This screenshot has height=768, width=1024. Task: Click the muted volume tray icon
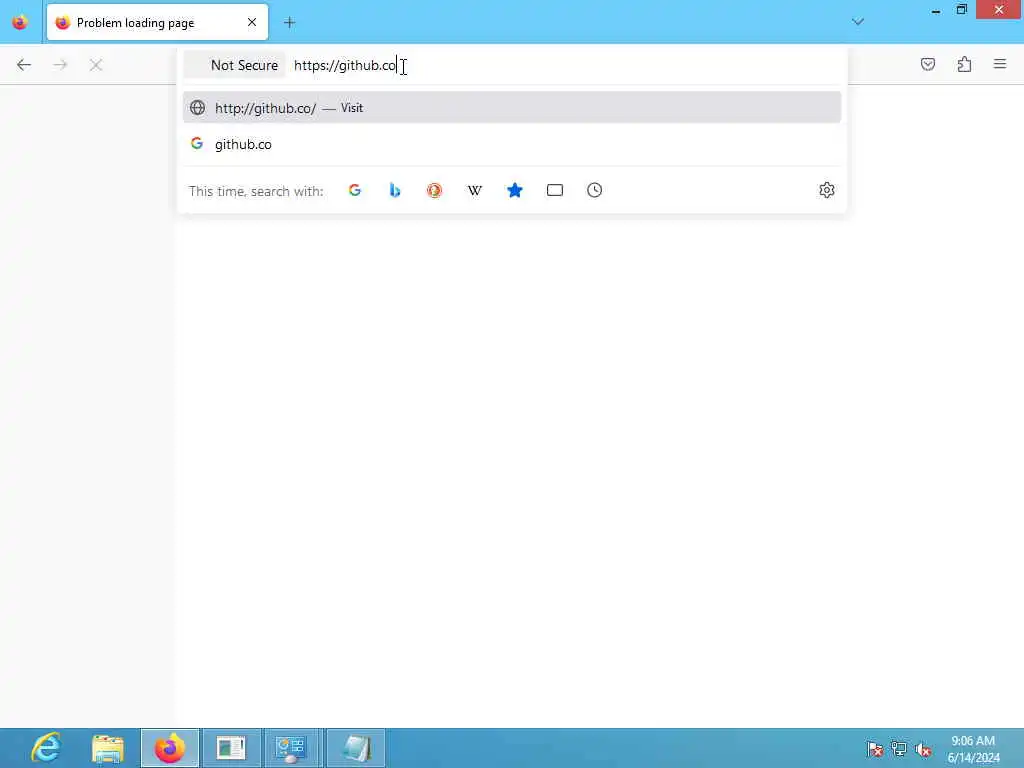pyautogui.click(x=923, y=749)
